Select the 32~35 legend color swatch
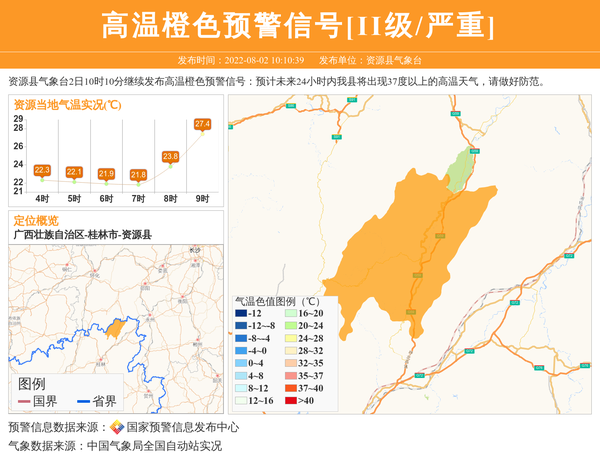The height and width of the screenshot is (471, 600). 291,363
